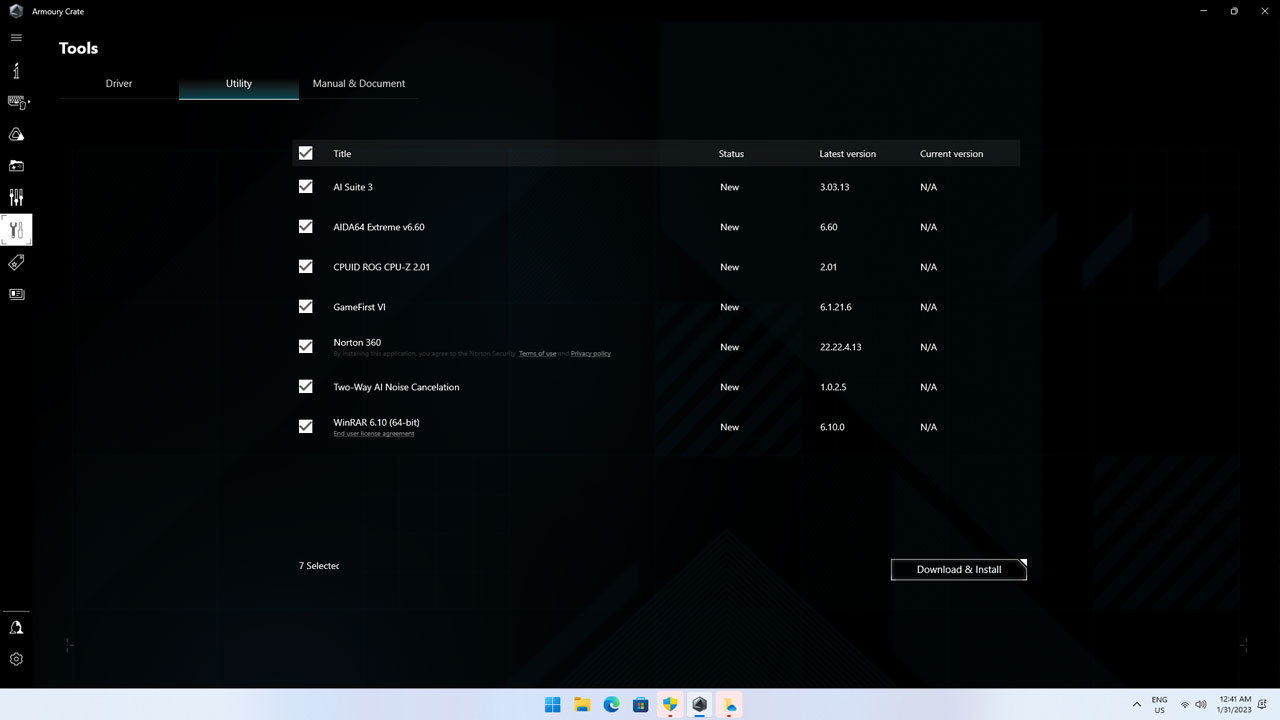Click the ENG US language indicator
1280x720 pixels.
(1159, 705)
